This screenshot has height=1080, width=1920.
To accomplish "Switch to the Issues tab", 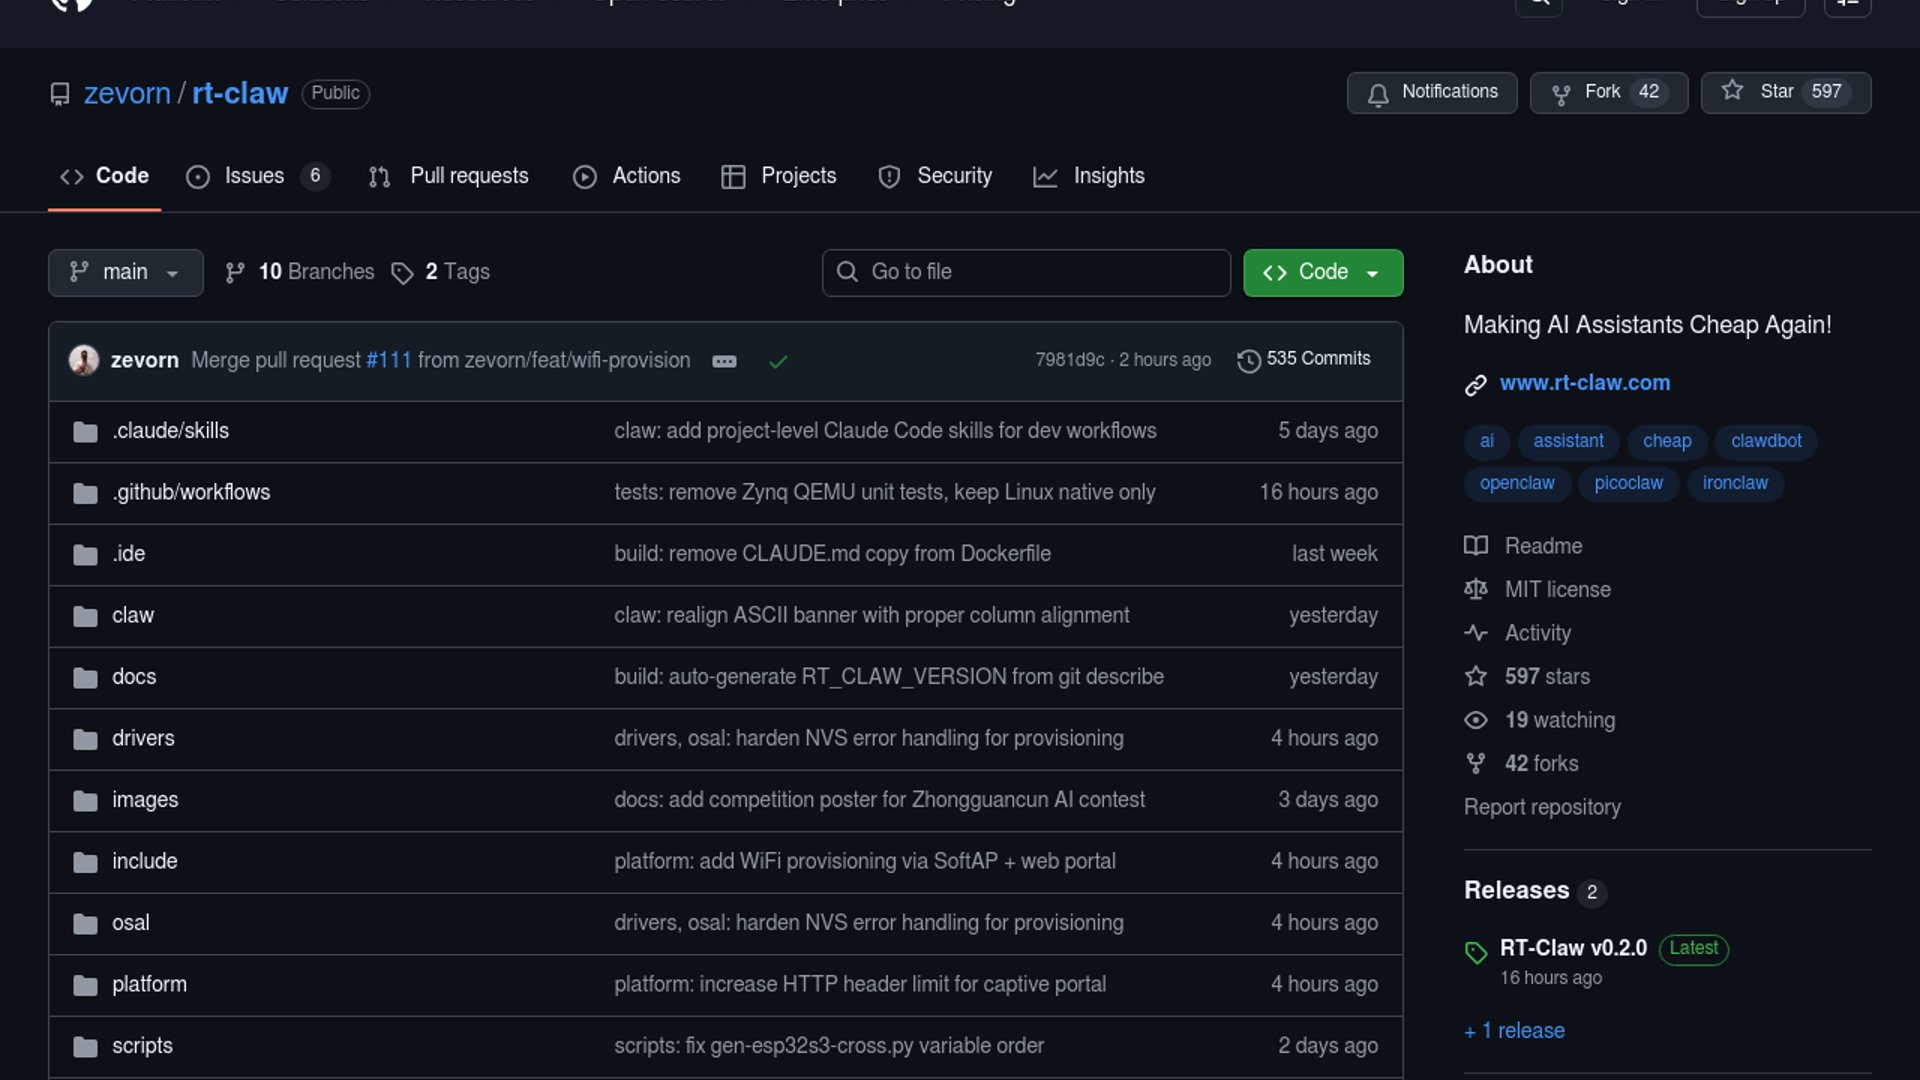I will tap(254, 176).
